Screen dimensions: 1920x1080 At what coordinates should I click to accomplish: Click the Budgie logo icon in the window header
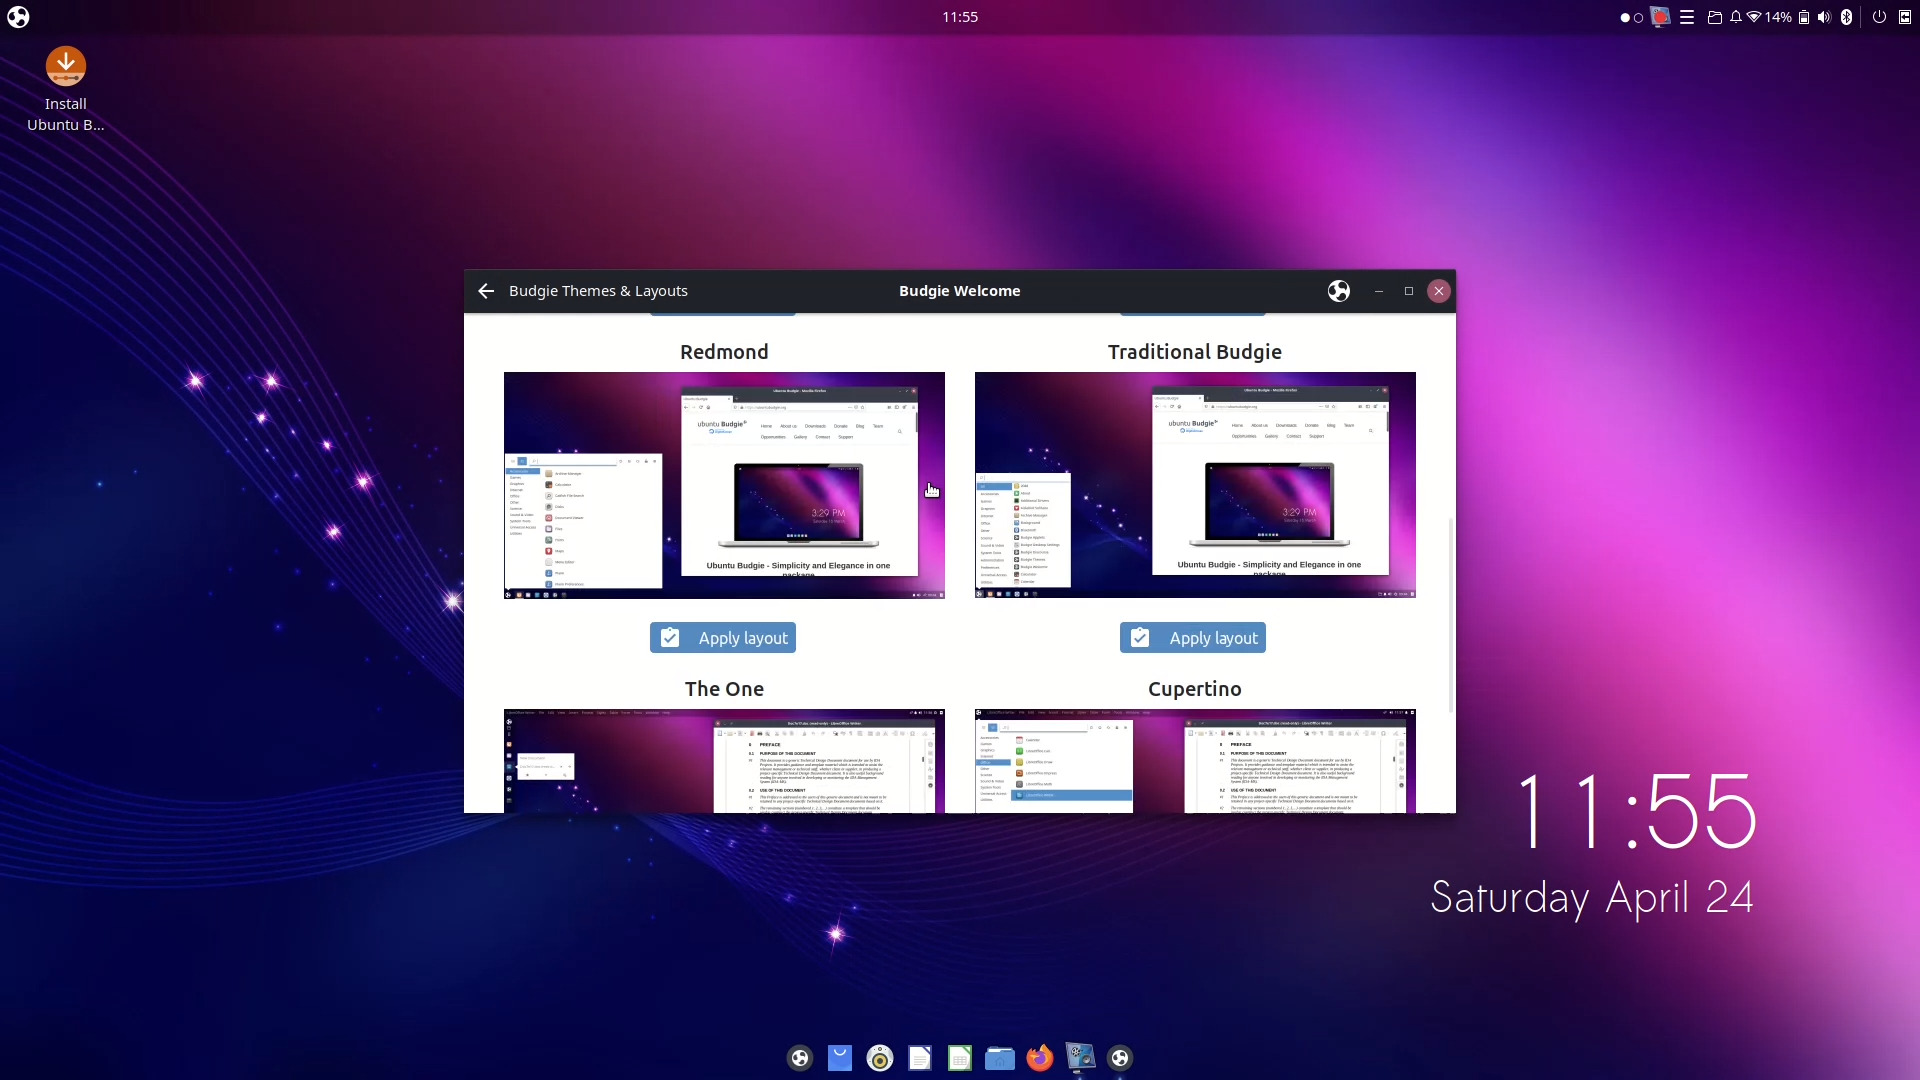click(1339, 291)
